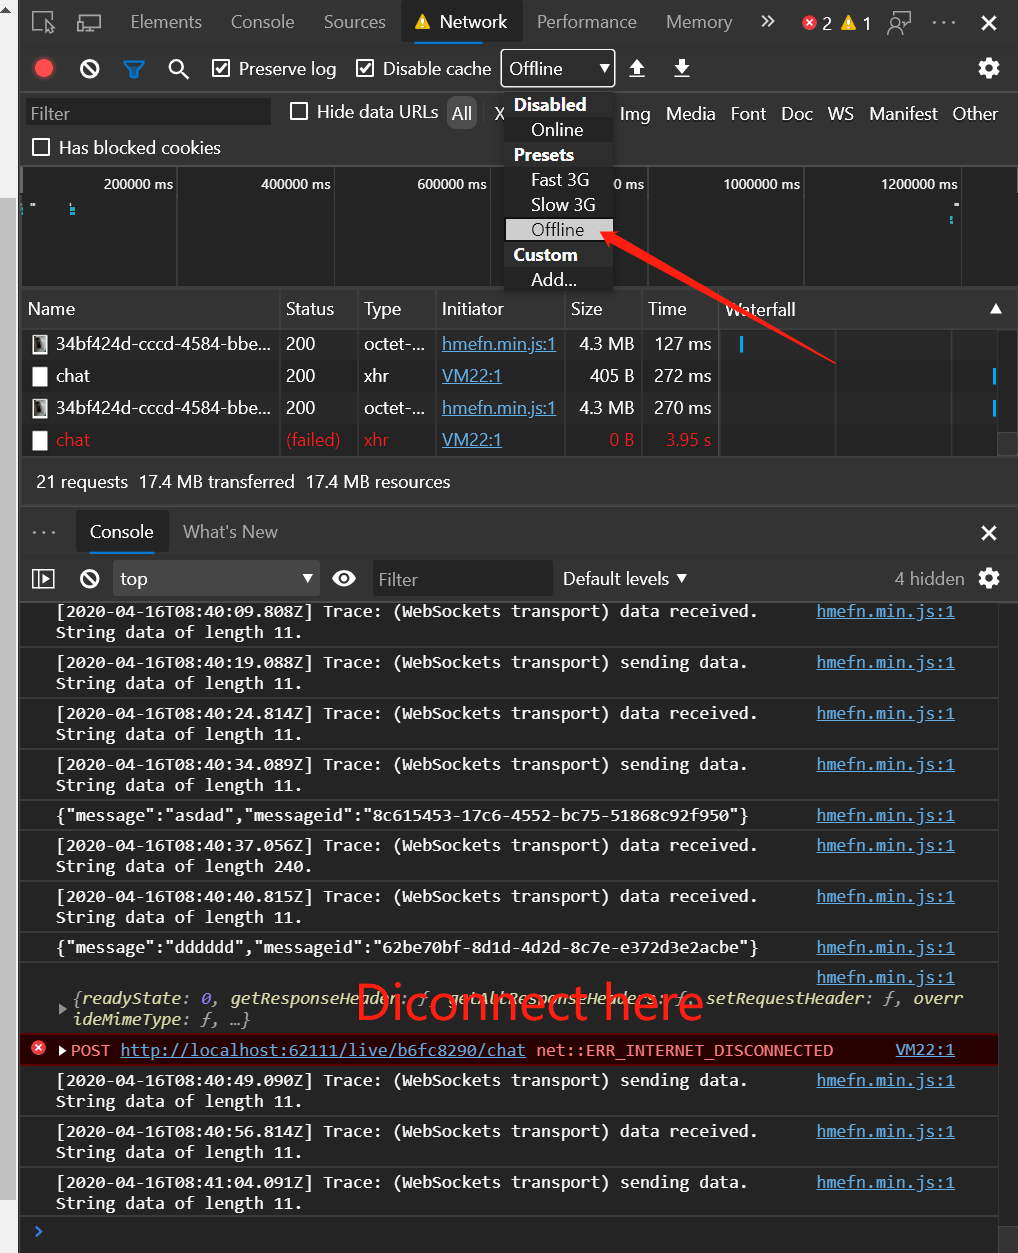This screenshot has height=1253, width=1018.
Task: Switch to the Console tab
Action: point(121,531)
